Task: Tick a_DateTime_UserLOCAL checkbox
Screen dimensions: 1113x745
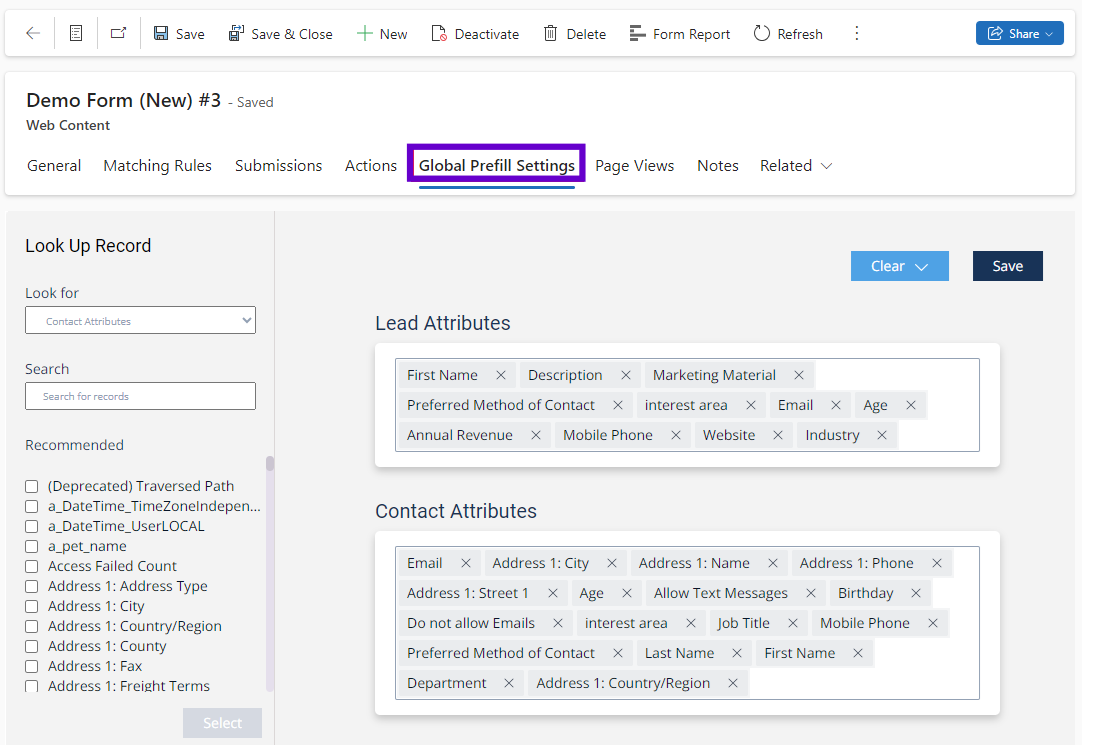Action: [31, 526]
